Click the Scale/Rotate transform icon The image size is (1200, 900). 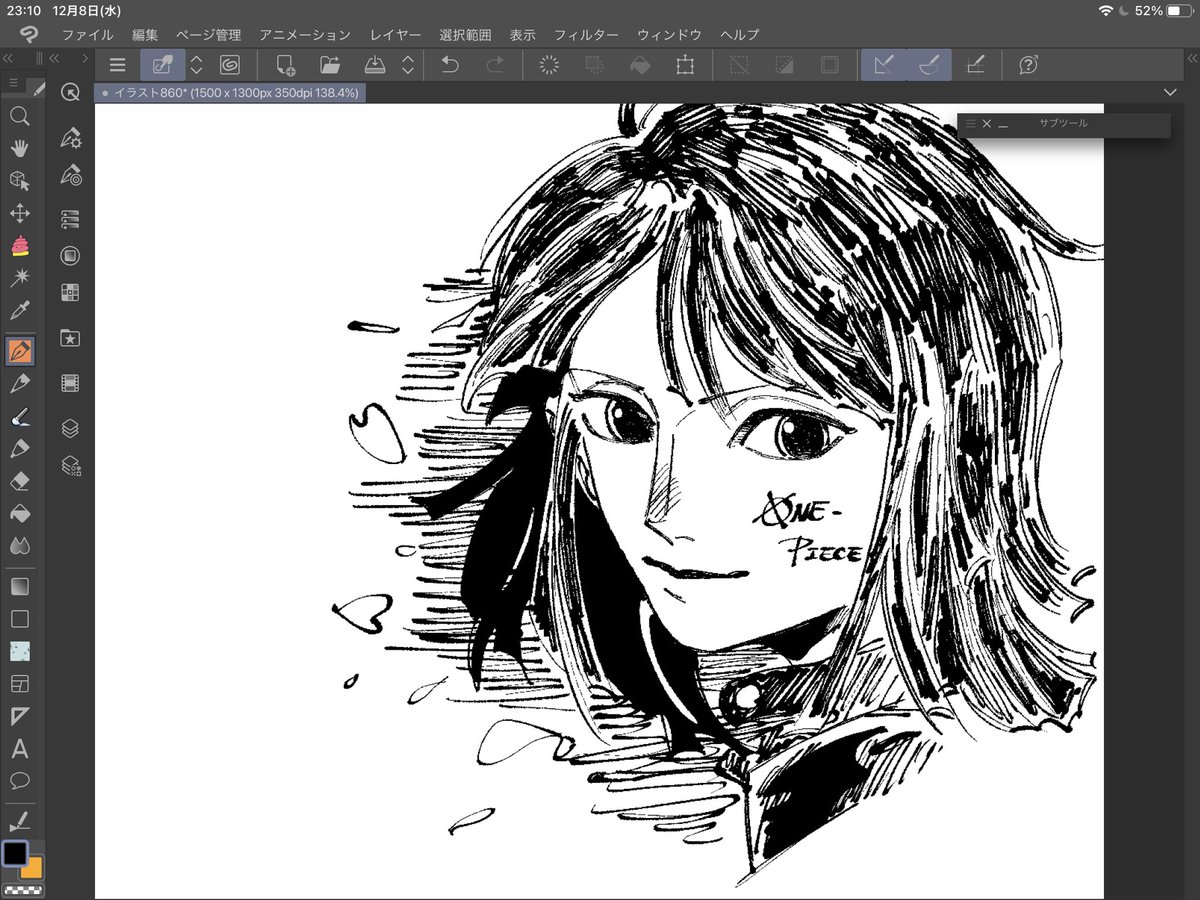point(685,65)
